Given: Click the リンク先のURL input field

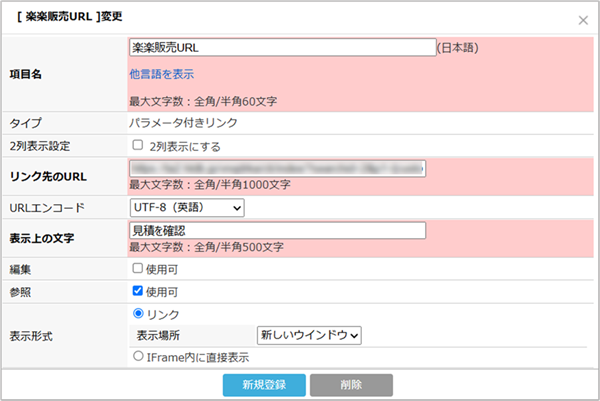Looking at the screenshot, I should pos(278,169).
